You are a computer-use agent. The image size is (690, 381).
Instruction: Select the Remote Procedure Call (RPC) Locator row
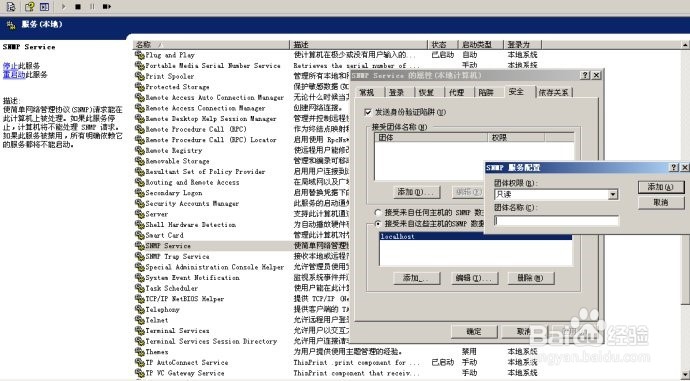click(211, 140)
